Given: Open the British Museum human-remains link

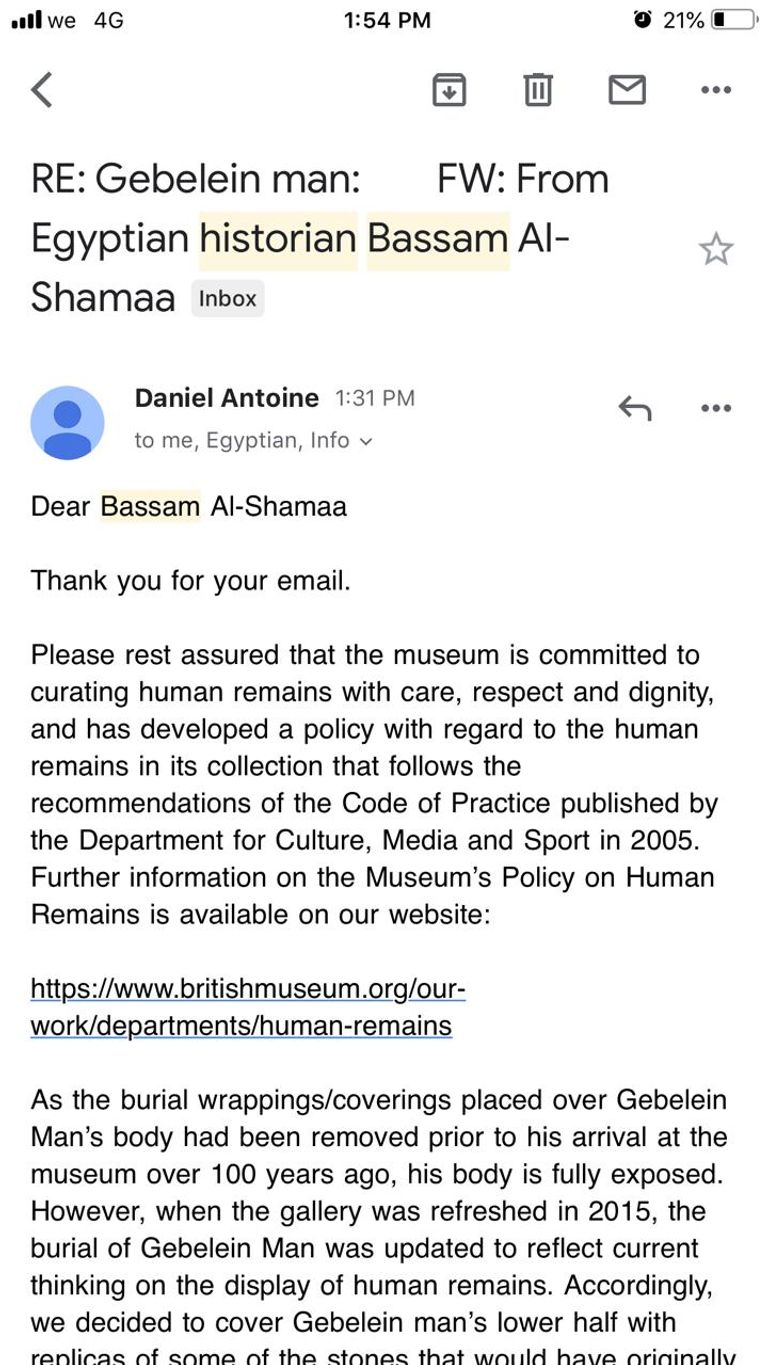Looking at the screenshot, I should pos(248,1007).
